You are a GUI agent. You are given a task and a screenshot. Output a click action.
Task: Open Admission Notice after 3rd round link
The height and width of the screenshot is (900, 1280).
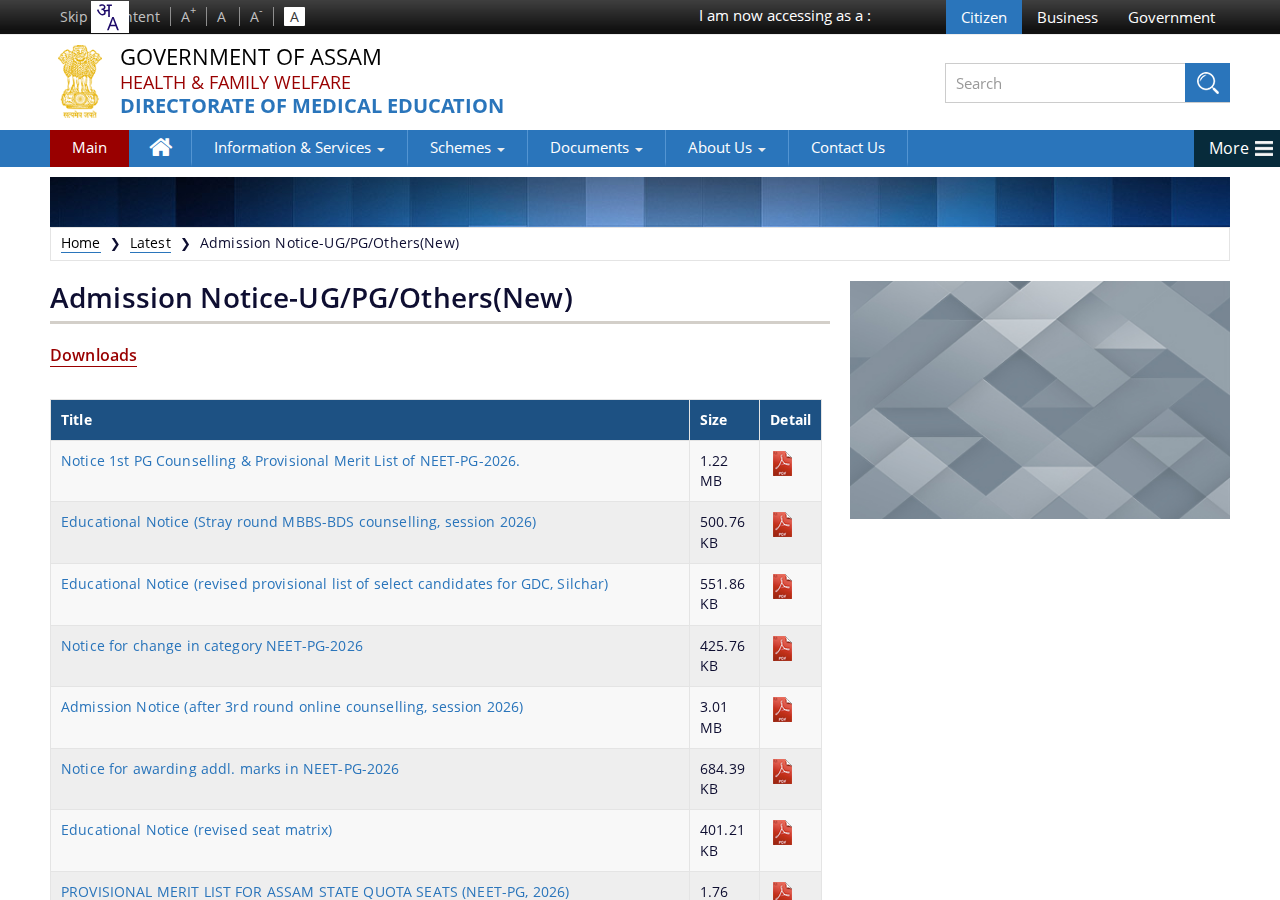coord(292,707)
